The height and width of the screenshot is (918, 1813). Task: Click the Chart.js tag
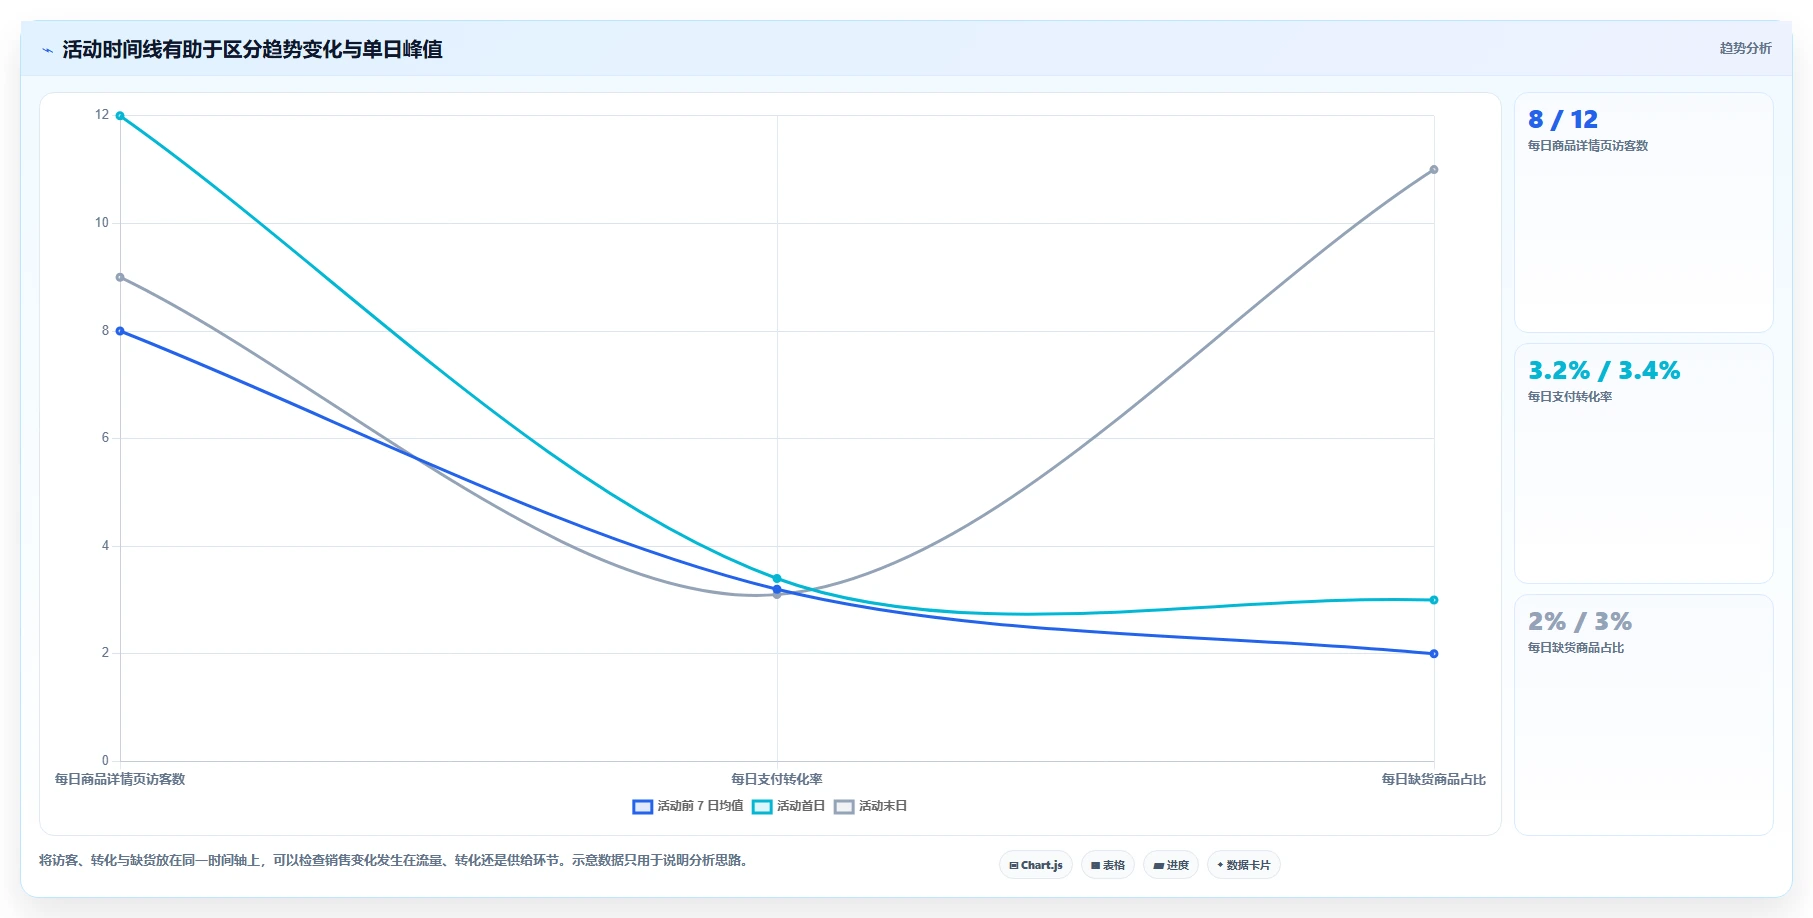click(1036, 865)
